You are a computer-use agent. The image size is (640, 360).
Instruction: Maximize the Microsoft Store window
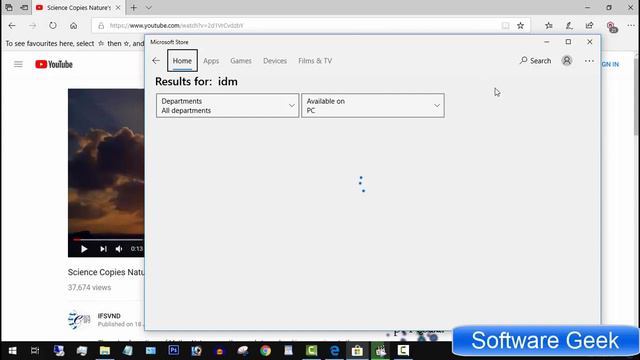568,42
